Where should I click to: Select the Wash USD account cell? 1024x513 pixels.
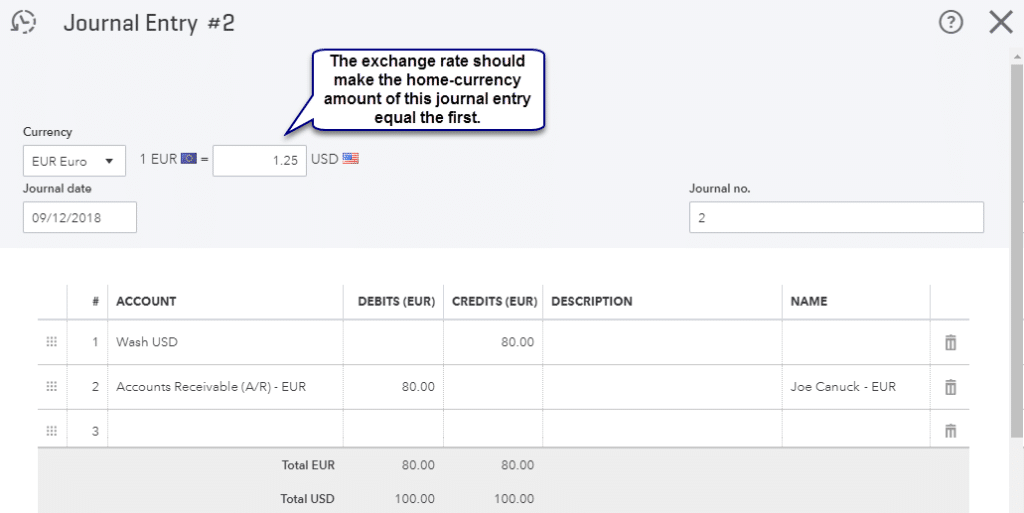(x=225, y=342)
